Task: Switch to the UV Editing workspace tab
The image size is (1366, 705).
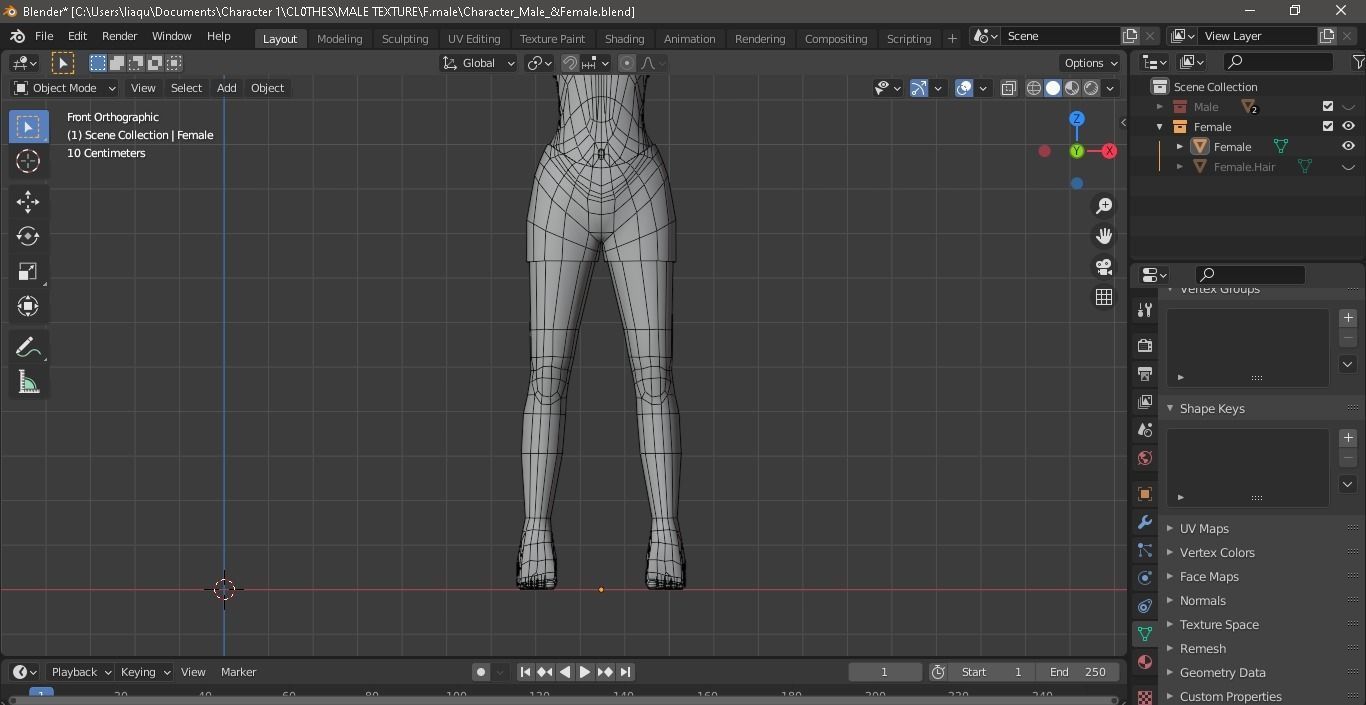Action: [474, 38]
